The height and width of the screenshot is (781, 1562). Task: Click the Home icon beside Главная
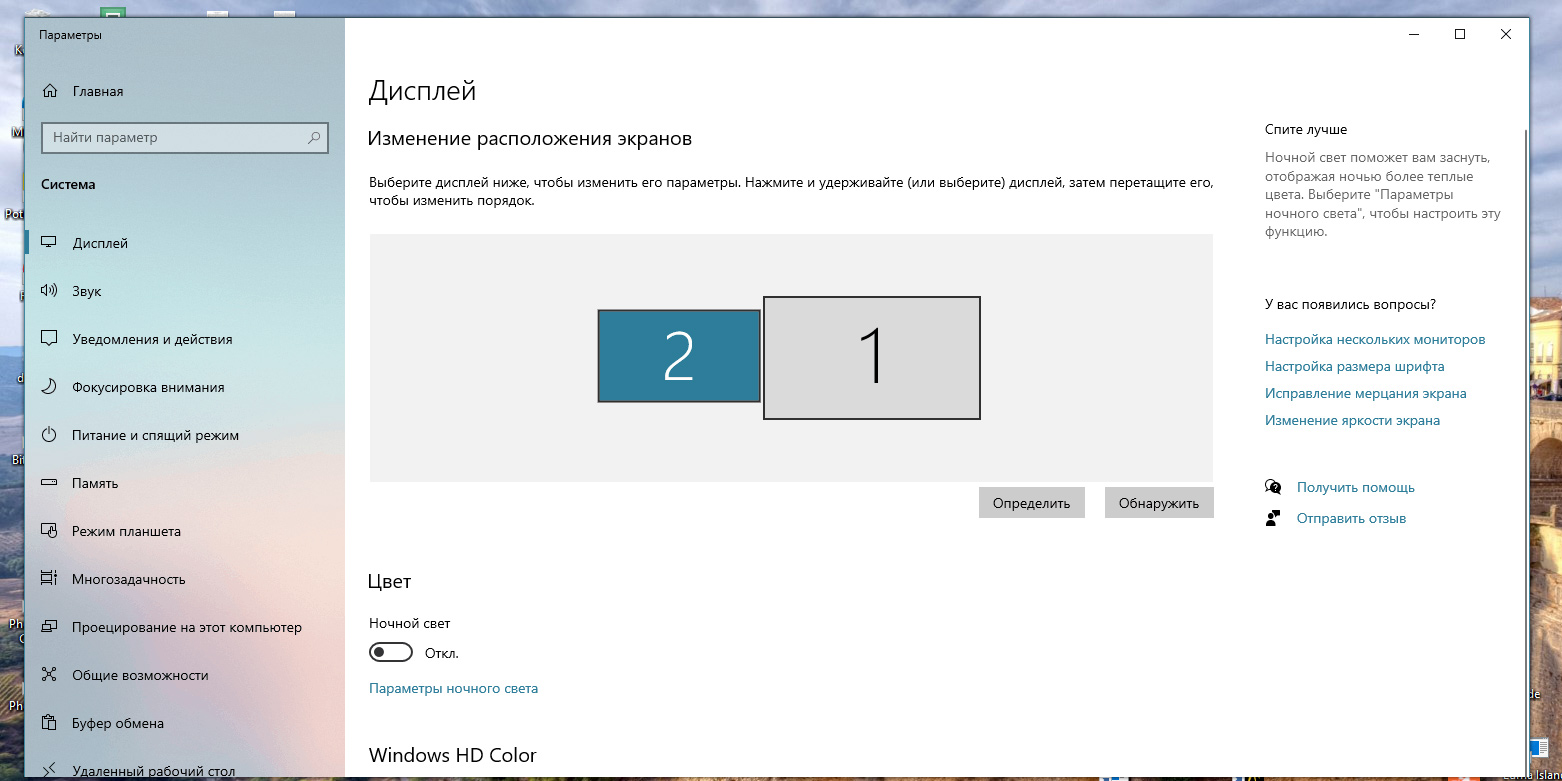[x=49, y=91]
